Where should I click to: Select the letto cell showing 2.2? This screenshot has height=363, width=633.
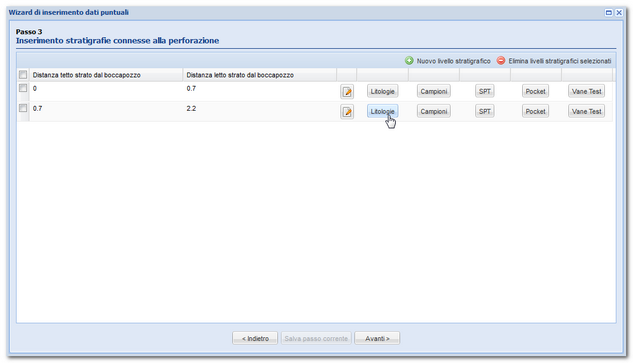(260, 111)
